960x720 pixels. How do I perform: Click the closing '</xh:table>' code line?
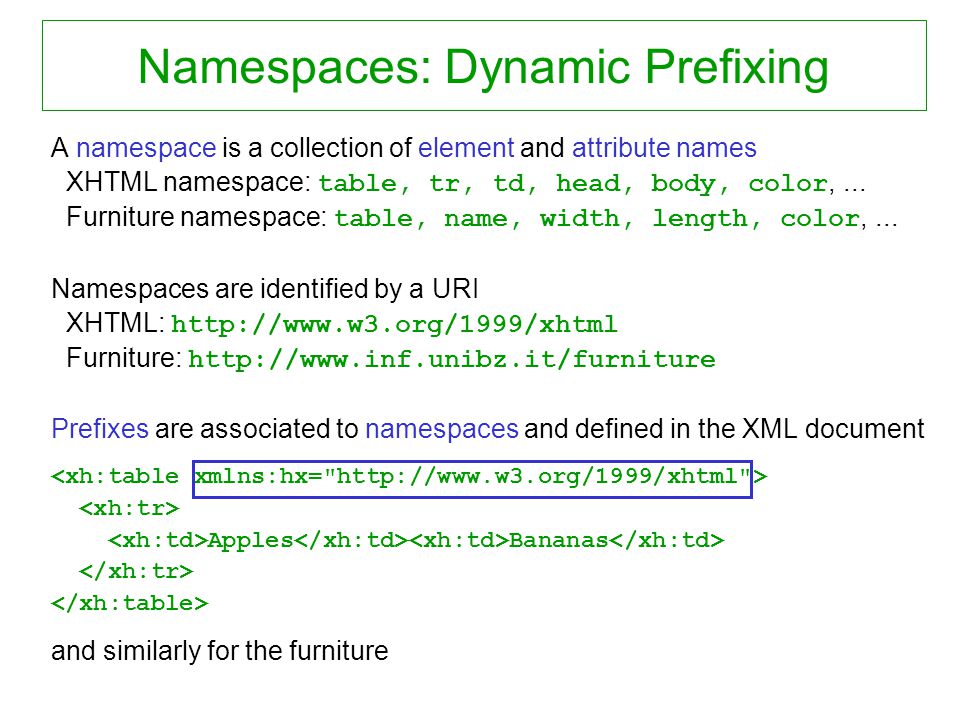(x=130, y=603)
